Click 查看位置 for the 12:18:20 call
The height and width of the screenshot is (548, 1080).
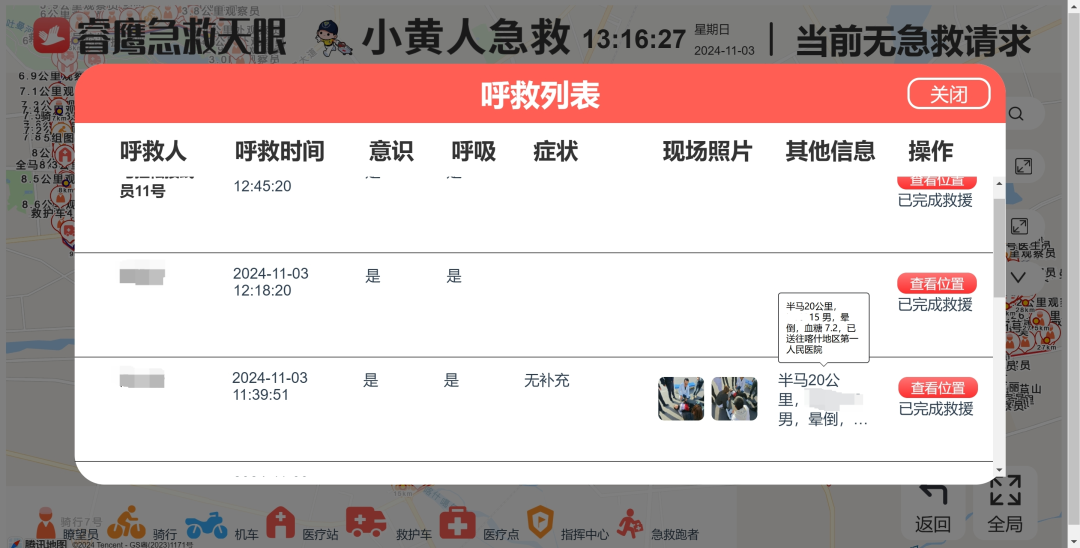click(x=937, y=283)
